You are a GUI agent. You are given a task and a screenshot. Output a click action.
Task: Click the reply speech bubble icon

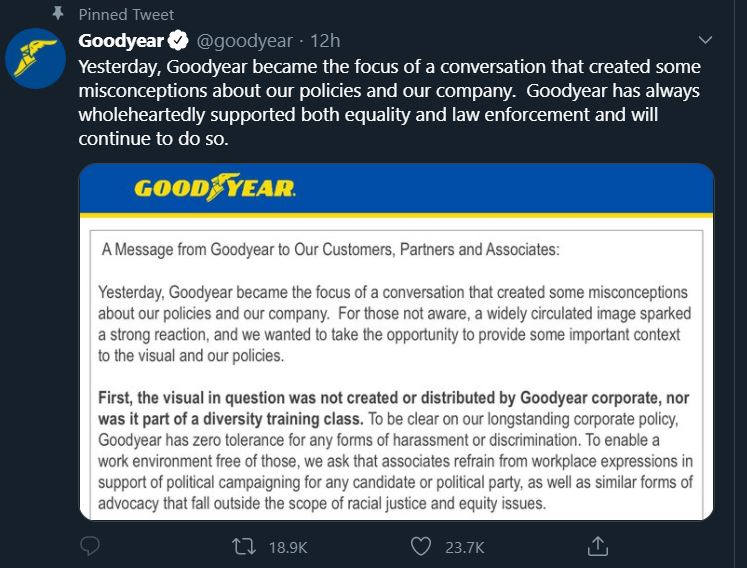click(90, 546)
